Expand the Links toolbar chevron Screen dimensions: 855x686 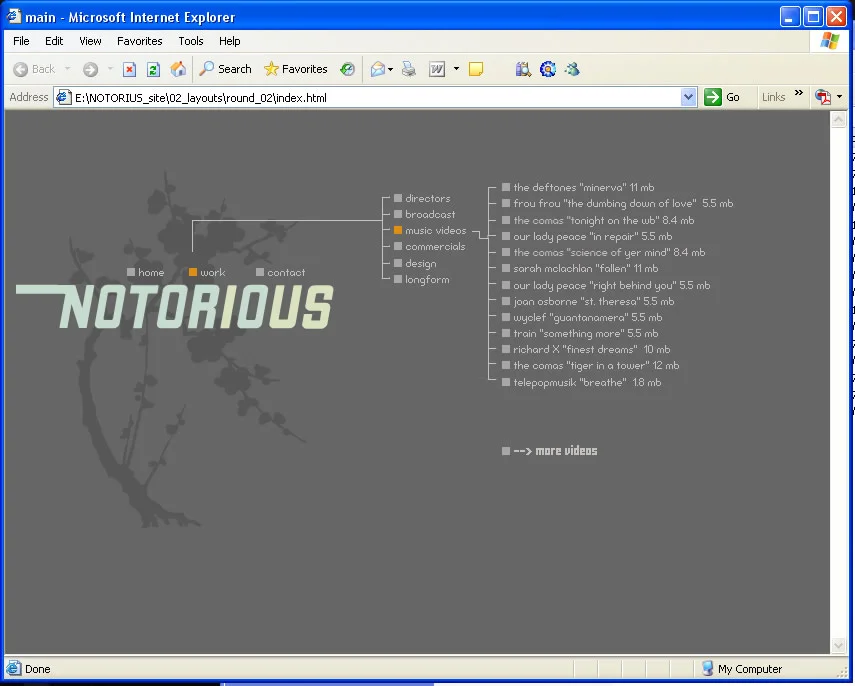(799, 93)
